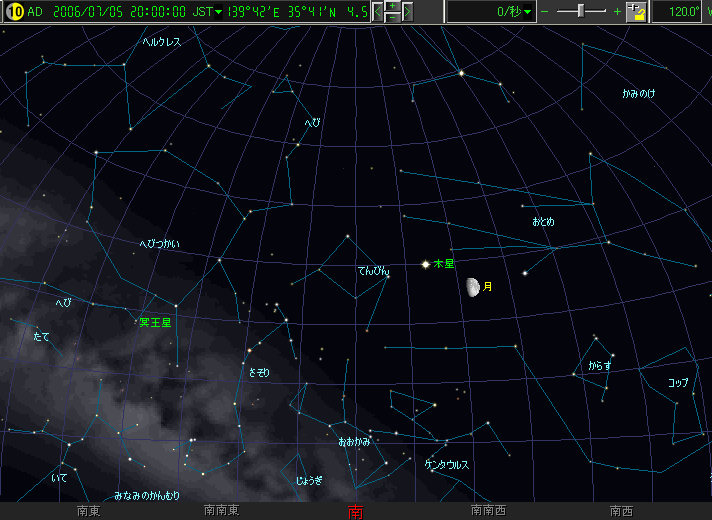The image size is (712, 520).
Task: Click the 120.0° field of view box
Action: click(682, 12)
